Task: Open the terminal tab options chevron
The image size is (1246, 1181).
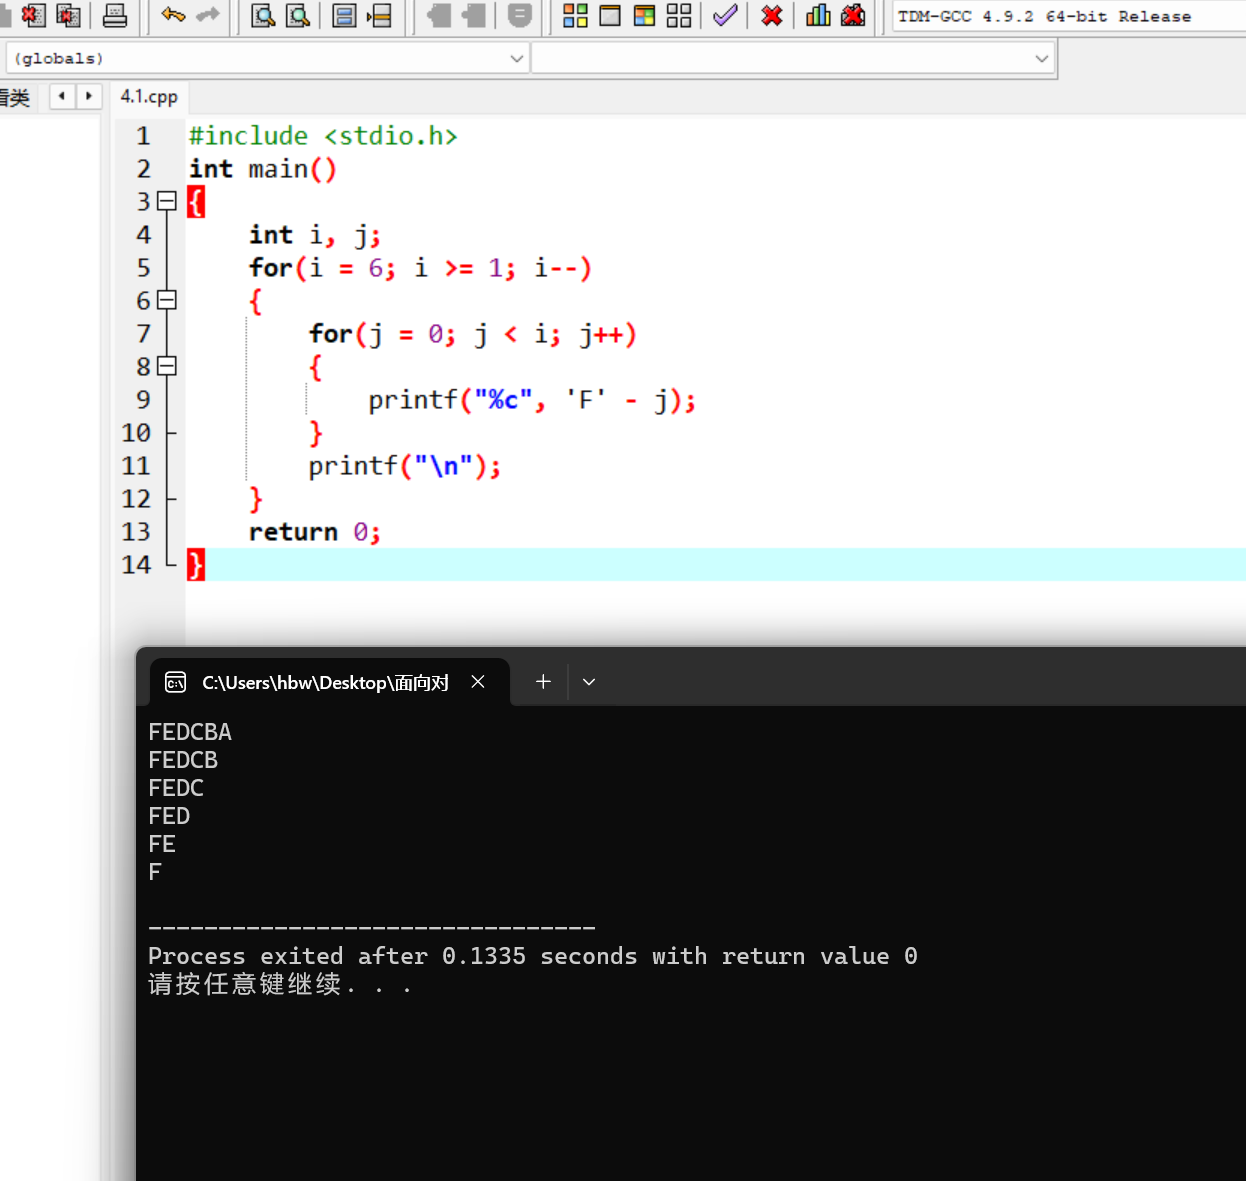Action: 589,682
